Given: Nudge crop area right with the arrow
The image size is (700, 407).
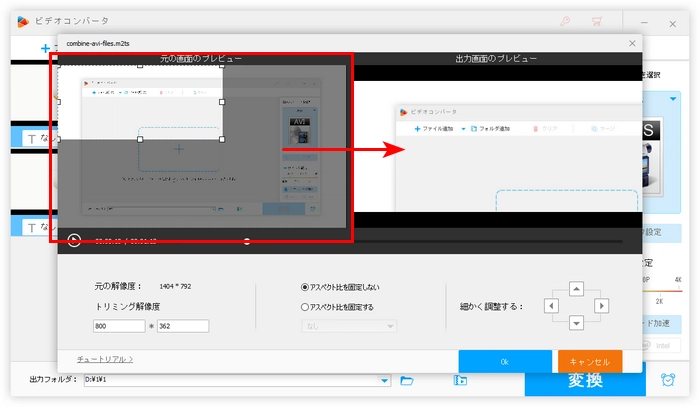Looking at the screenshot, I should pyautogui.click(x=601, y=305).
